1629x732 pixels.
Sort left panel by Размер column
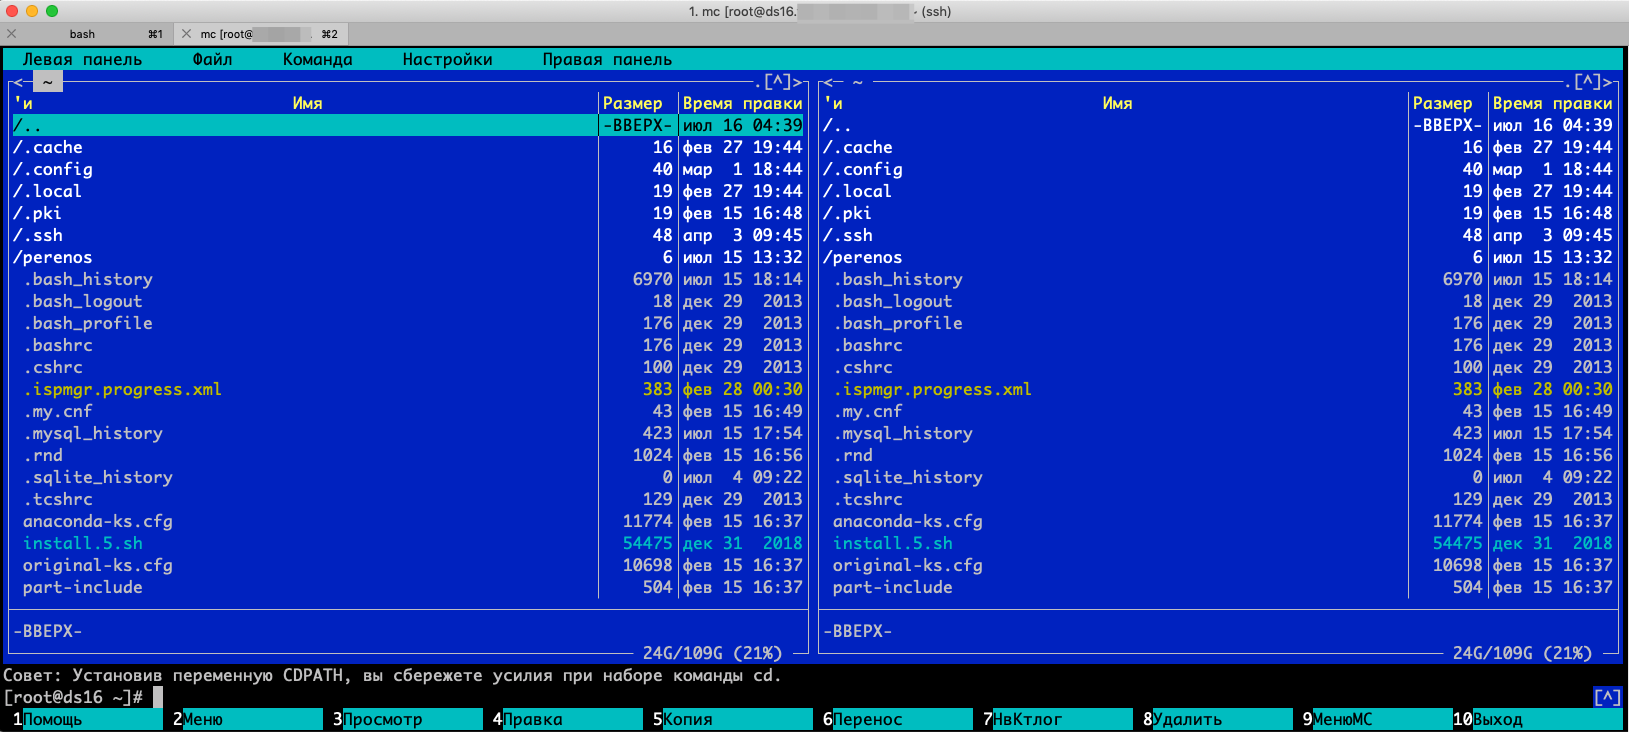pos(632,103)
